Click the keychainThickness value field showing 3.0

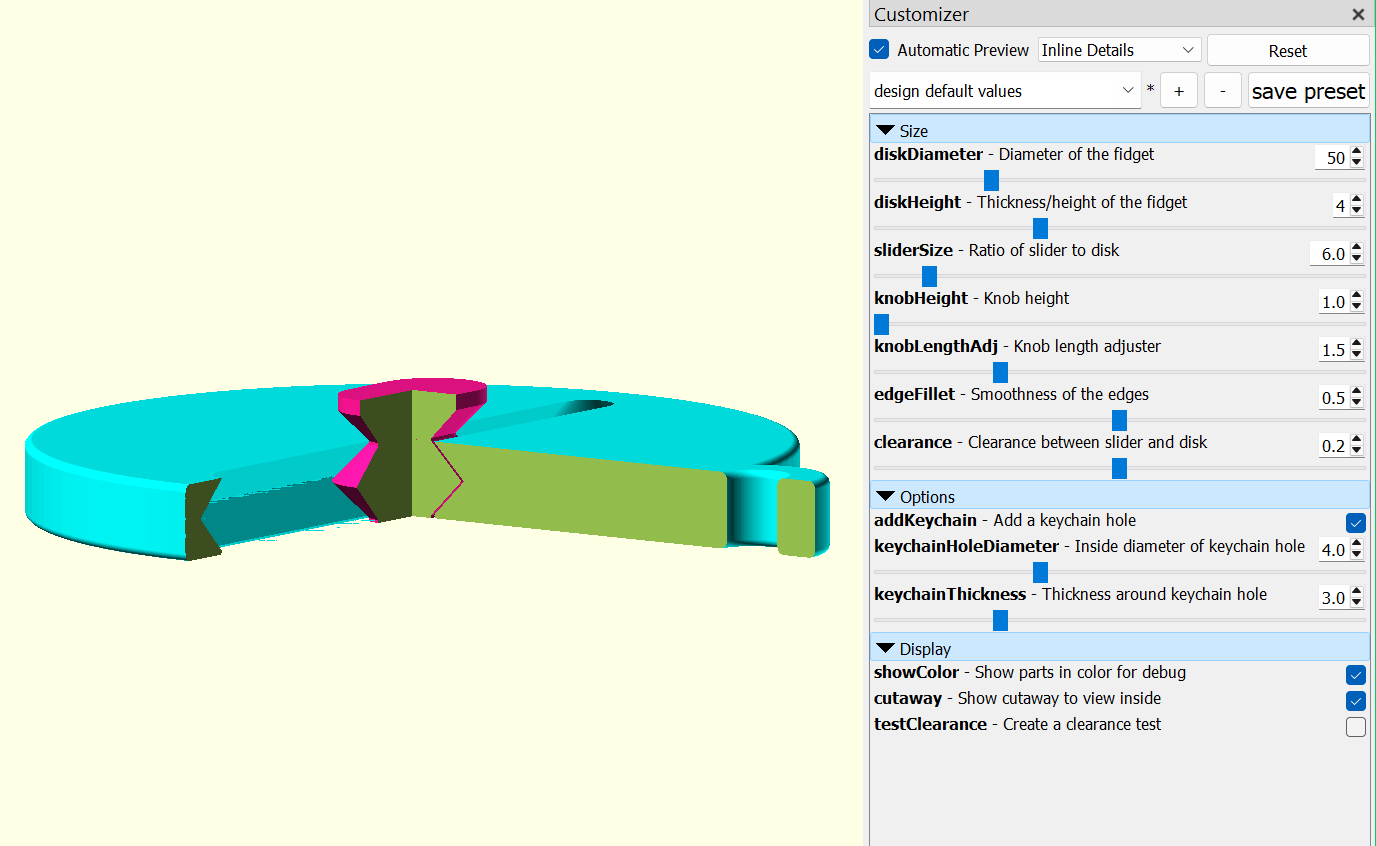tap(1333, 598)
